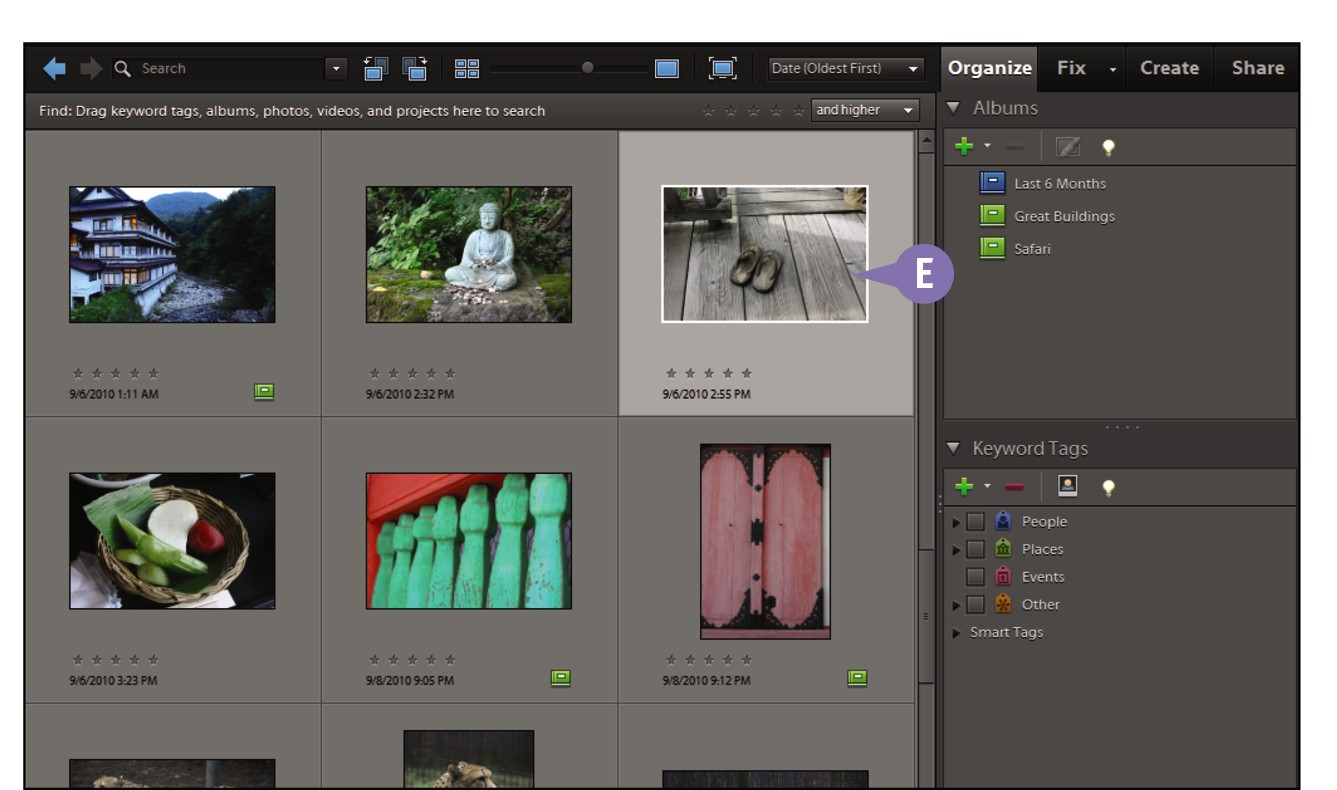Select the green posts photo thumbnail

point(469,541)
